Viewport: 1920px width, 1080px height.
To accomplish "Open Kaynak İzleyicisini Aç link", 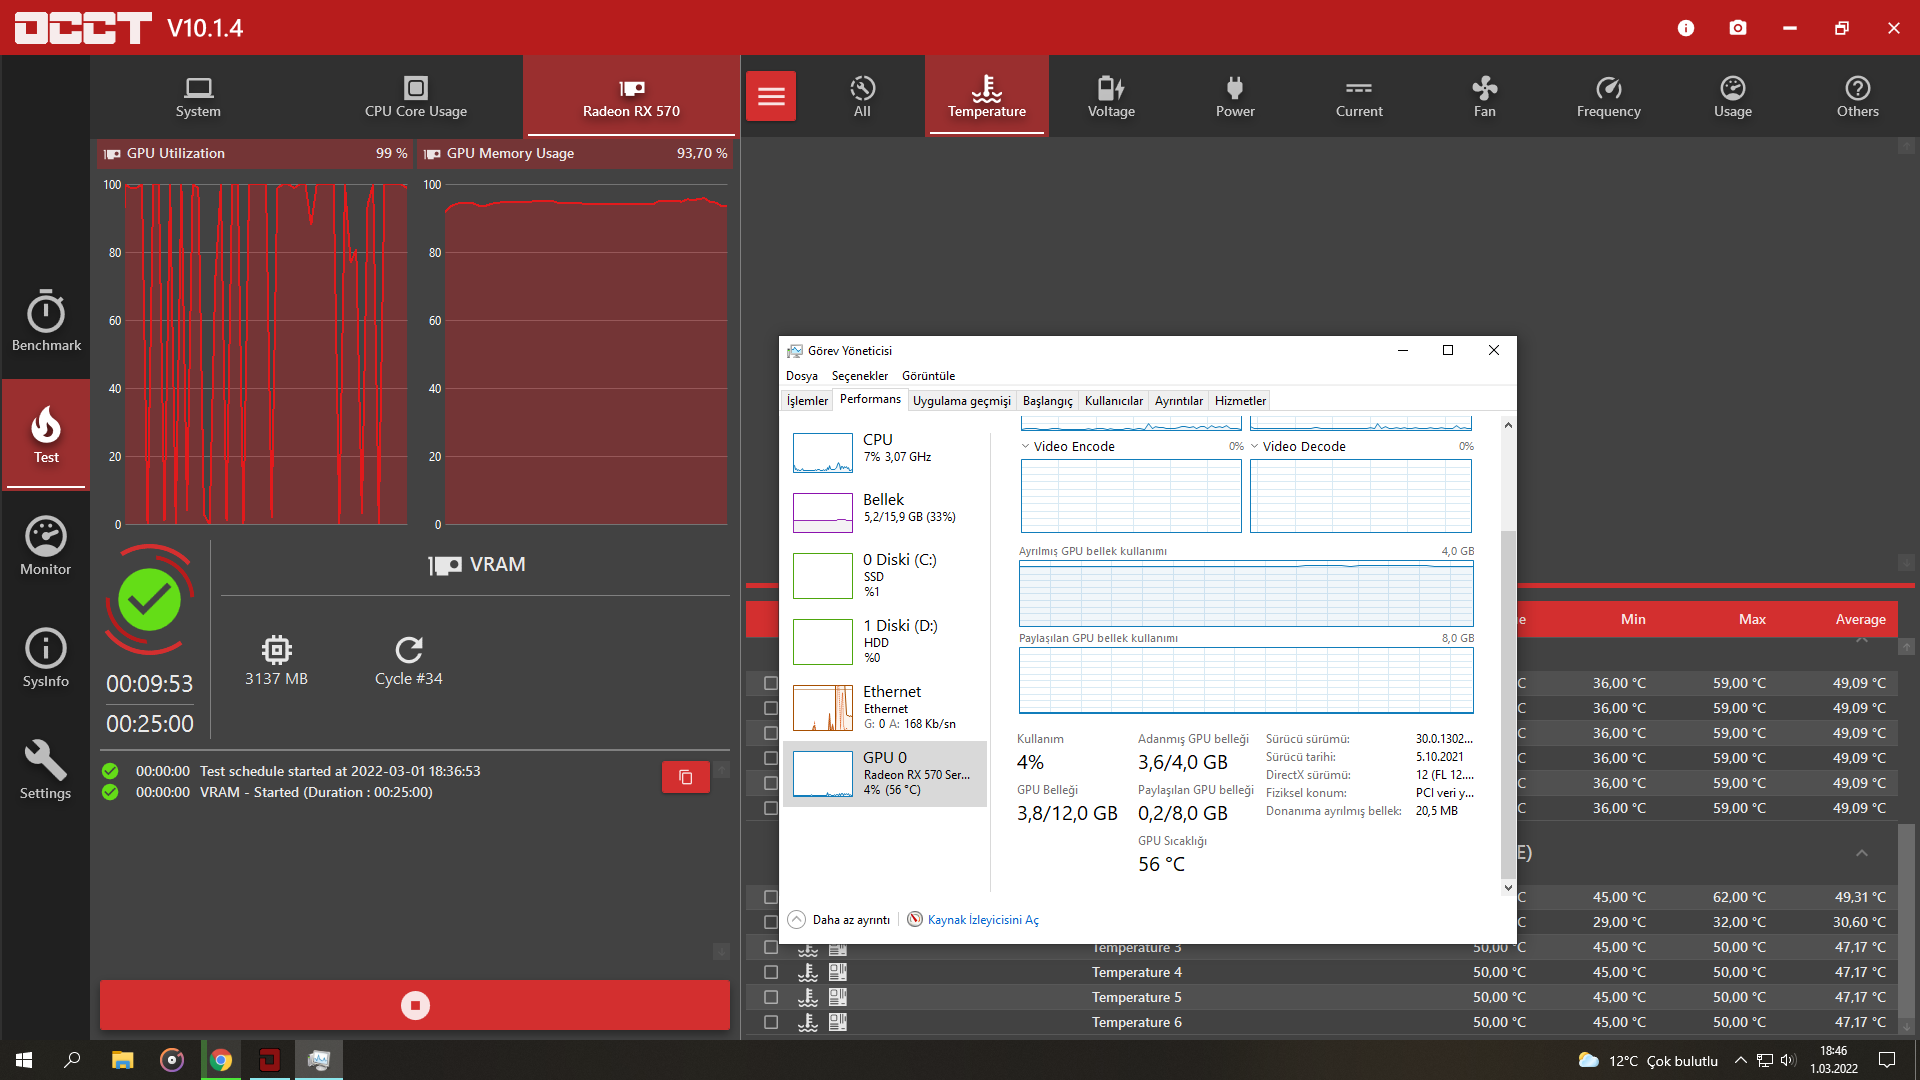I will [982, 920].
